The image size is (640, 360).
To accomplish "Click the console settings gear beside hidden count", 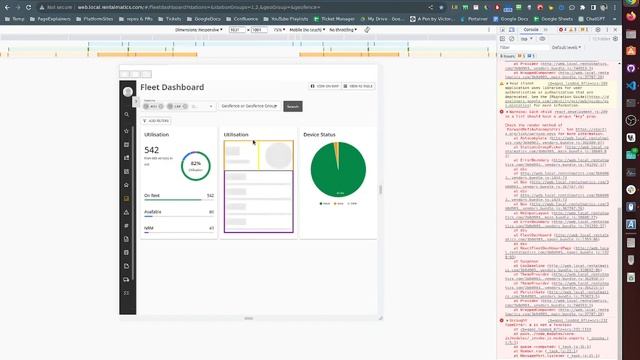I will pos(615,39).
